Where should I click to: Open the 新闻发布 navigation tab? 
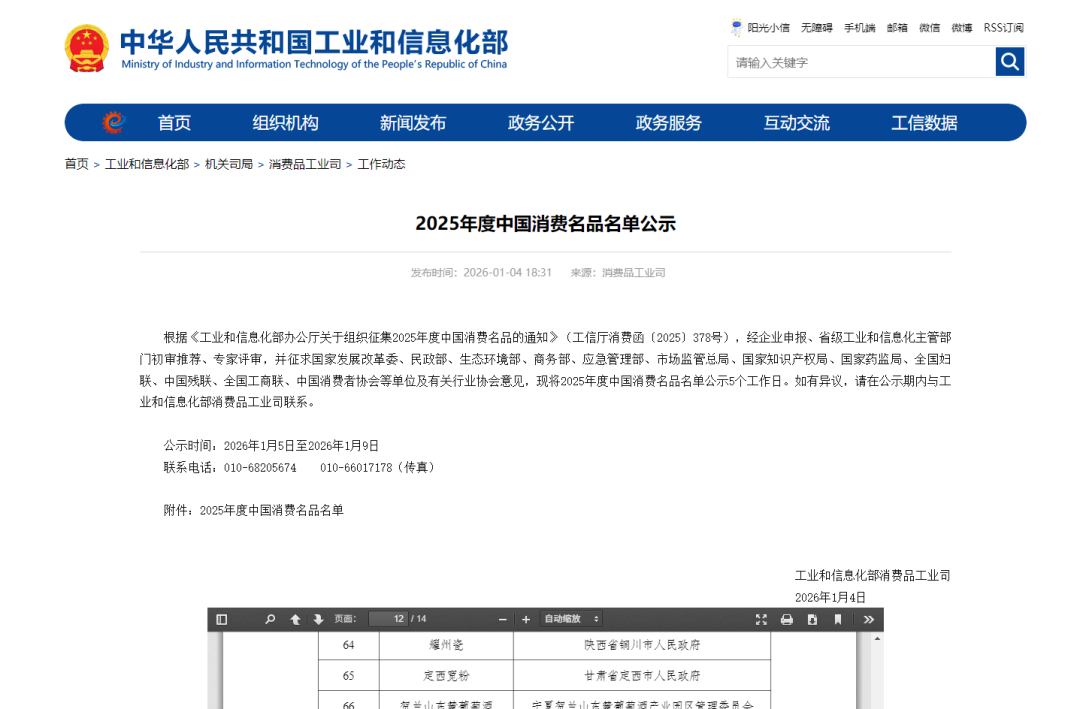click(x=413, y=122)
